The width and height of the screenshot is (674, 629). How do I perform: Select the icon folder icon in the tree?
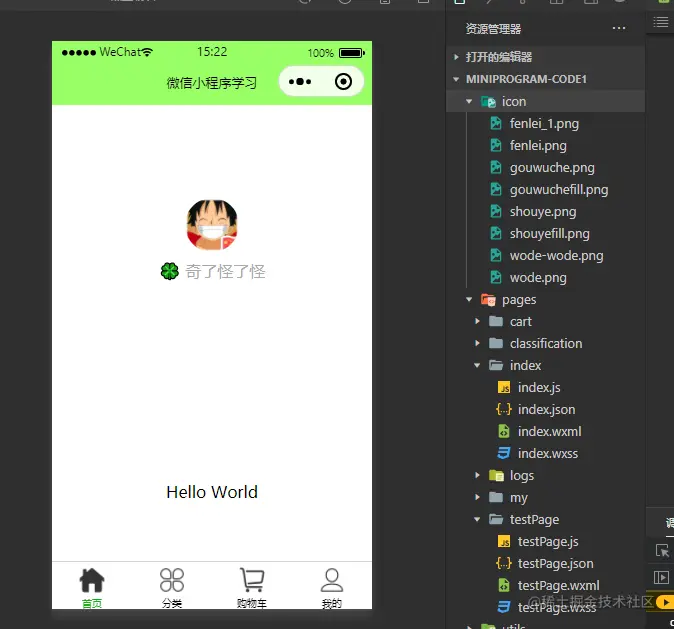click(x=488, y=102)
